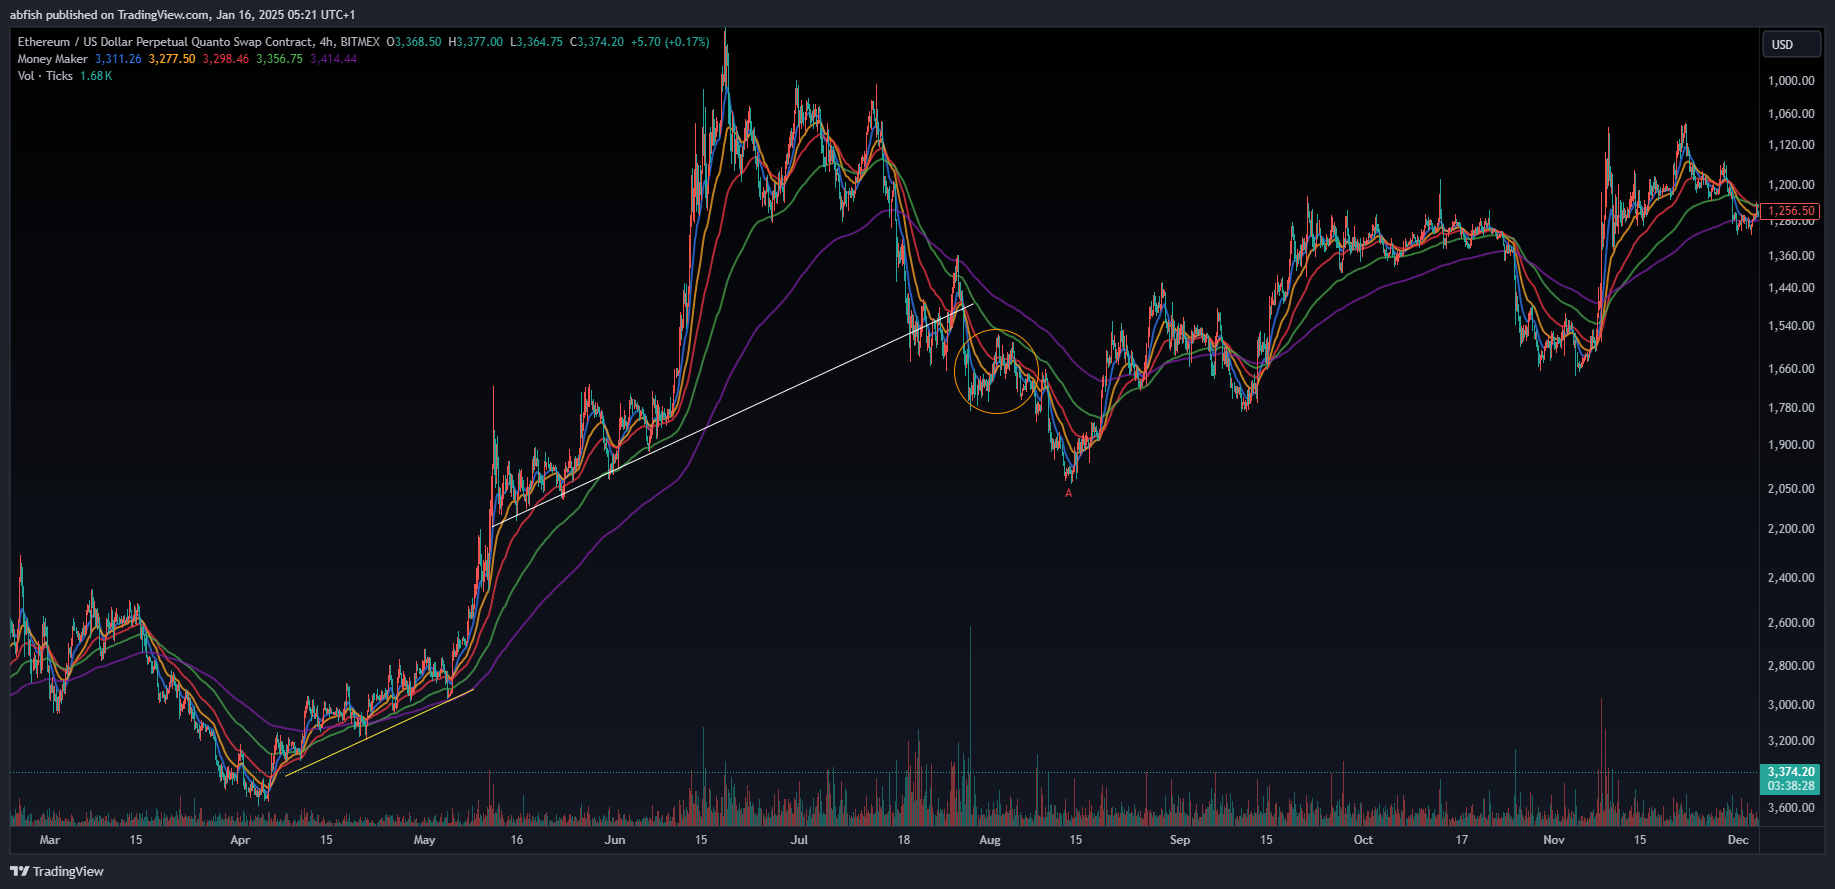Click the change value +5.70 (+0.17%)
Image resolution: width=1835 pixels, height=889 pixels.
tap(670, 42)
